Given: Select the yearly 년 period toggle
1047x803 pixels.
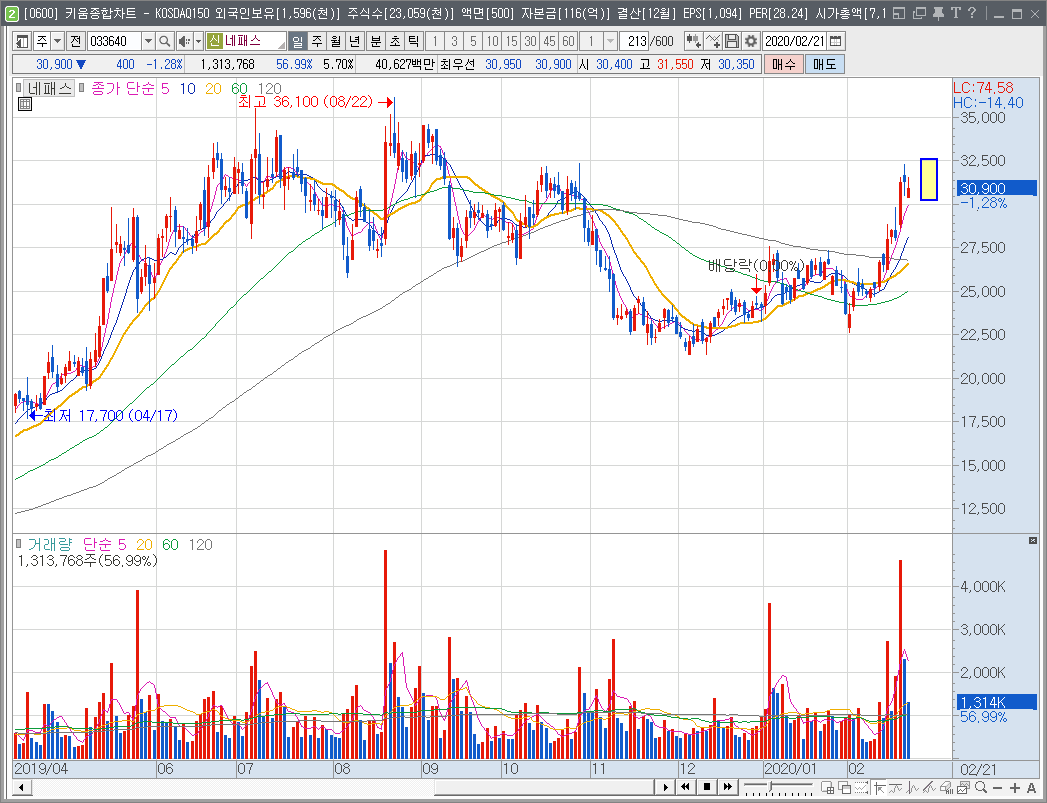Looking at the screenshot, I should pyautogui.click(x=355, y=41).
